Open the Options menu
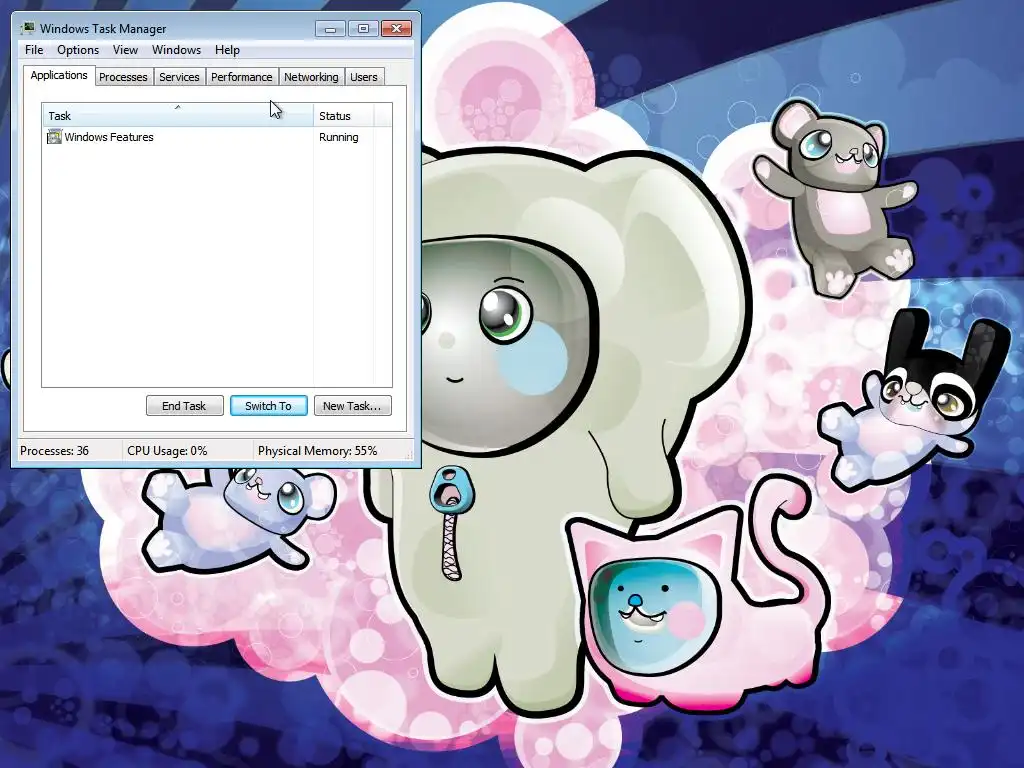This screenshot has width=1024, height=768. (x=78, y=50)
